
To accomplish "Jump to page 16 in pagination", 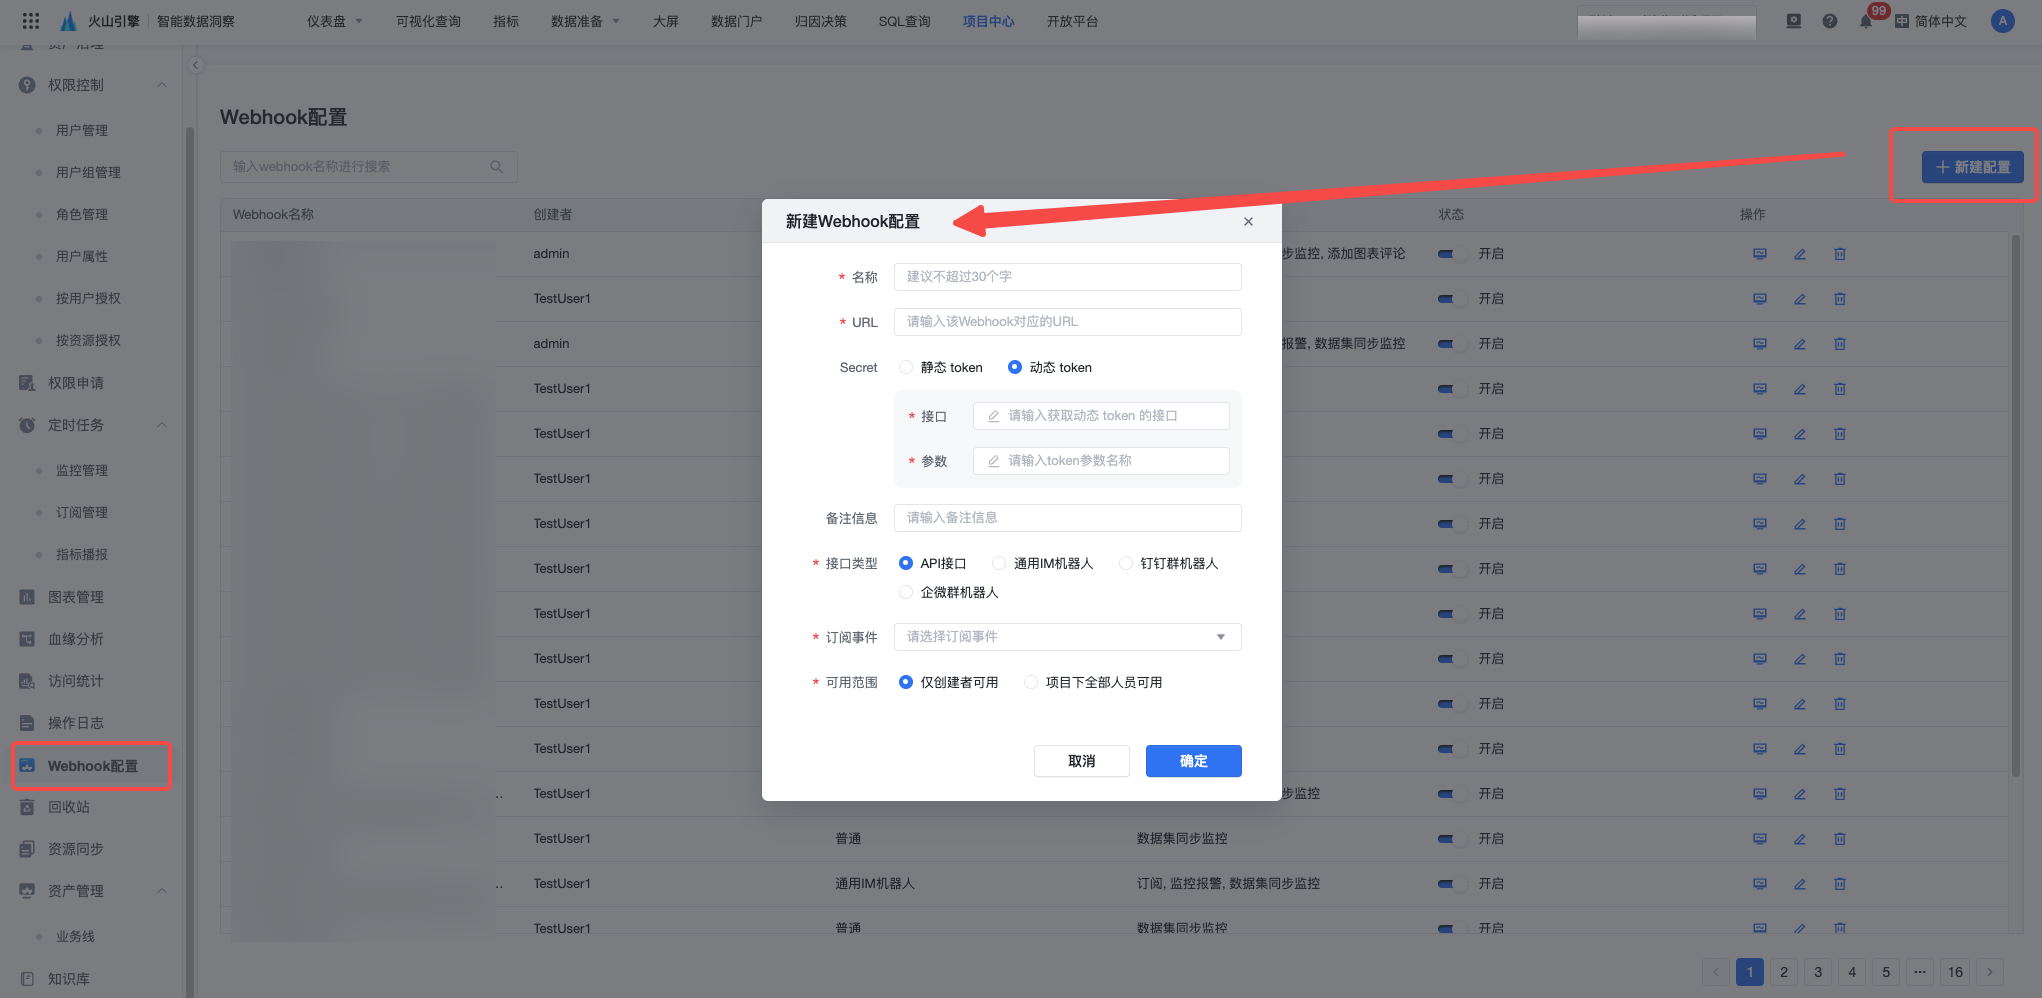I will (1956, 972).
